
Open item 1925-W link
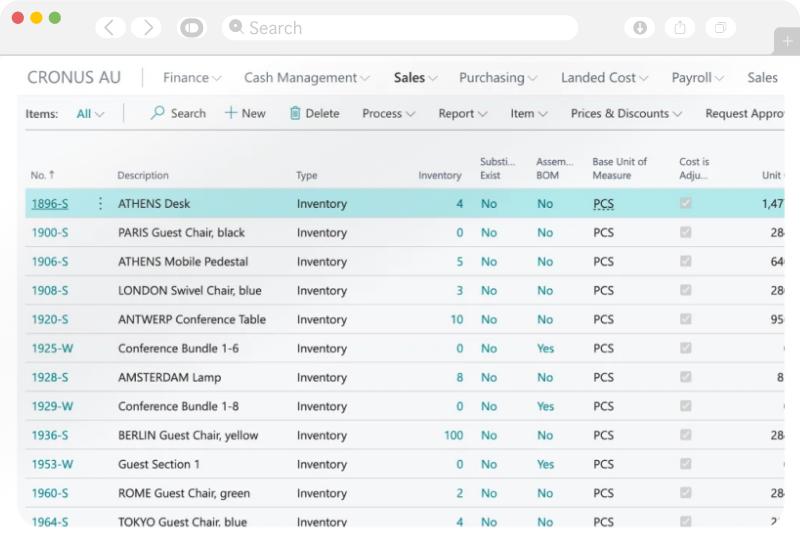pyautogui.click(x=52, y=349)
